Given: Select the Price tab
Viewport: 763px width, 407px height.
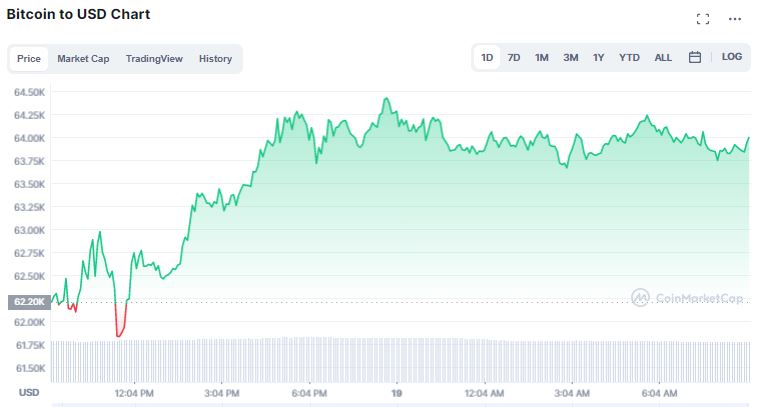Looking at the screenshot, I should tap(29, 59).
